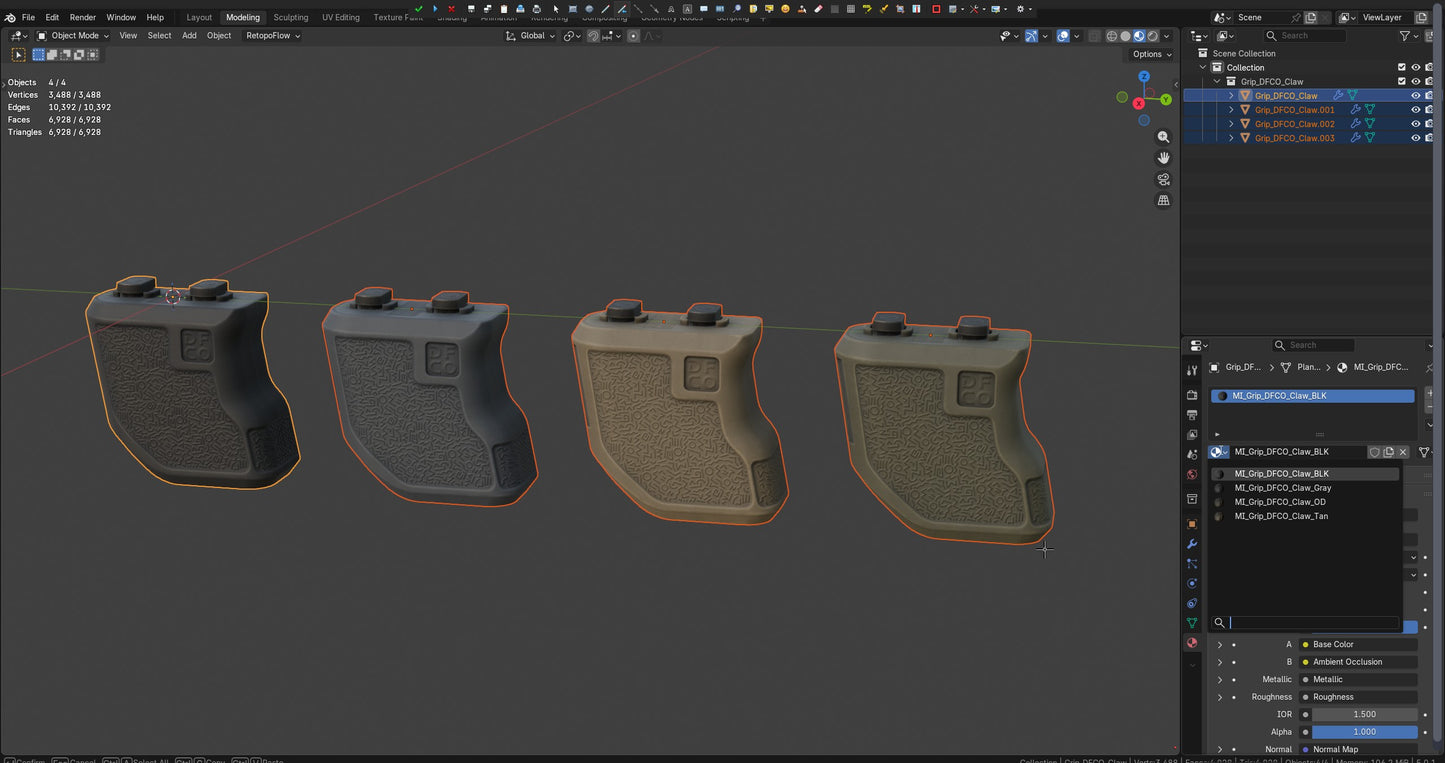Click the duplicate material icon
Viewport: 1445px width, 763px height.
pos(1389,452)
